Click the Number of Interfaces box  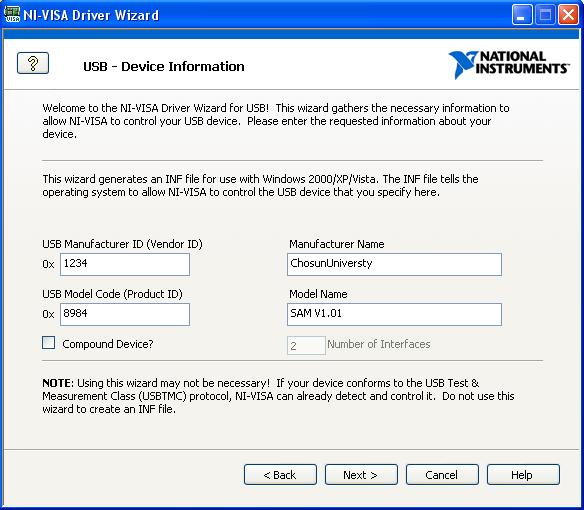[x=306, y=345]
